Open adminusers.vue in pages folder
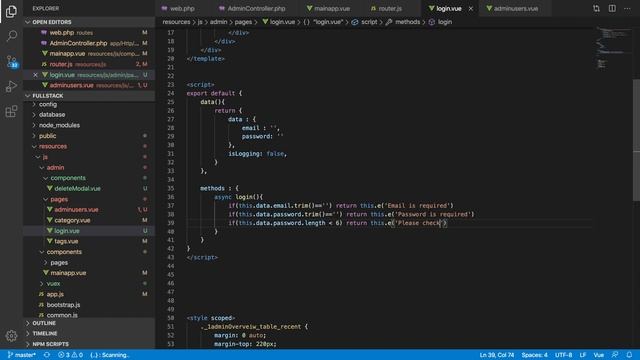Screen dimensions: 640x360 coord(76,209)
